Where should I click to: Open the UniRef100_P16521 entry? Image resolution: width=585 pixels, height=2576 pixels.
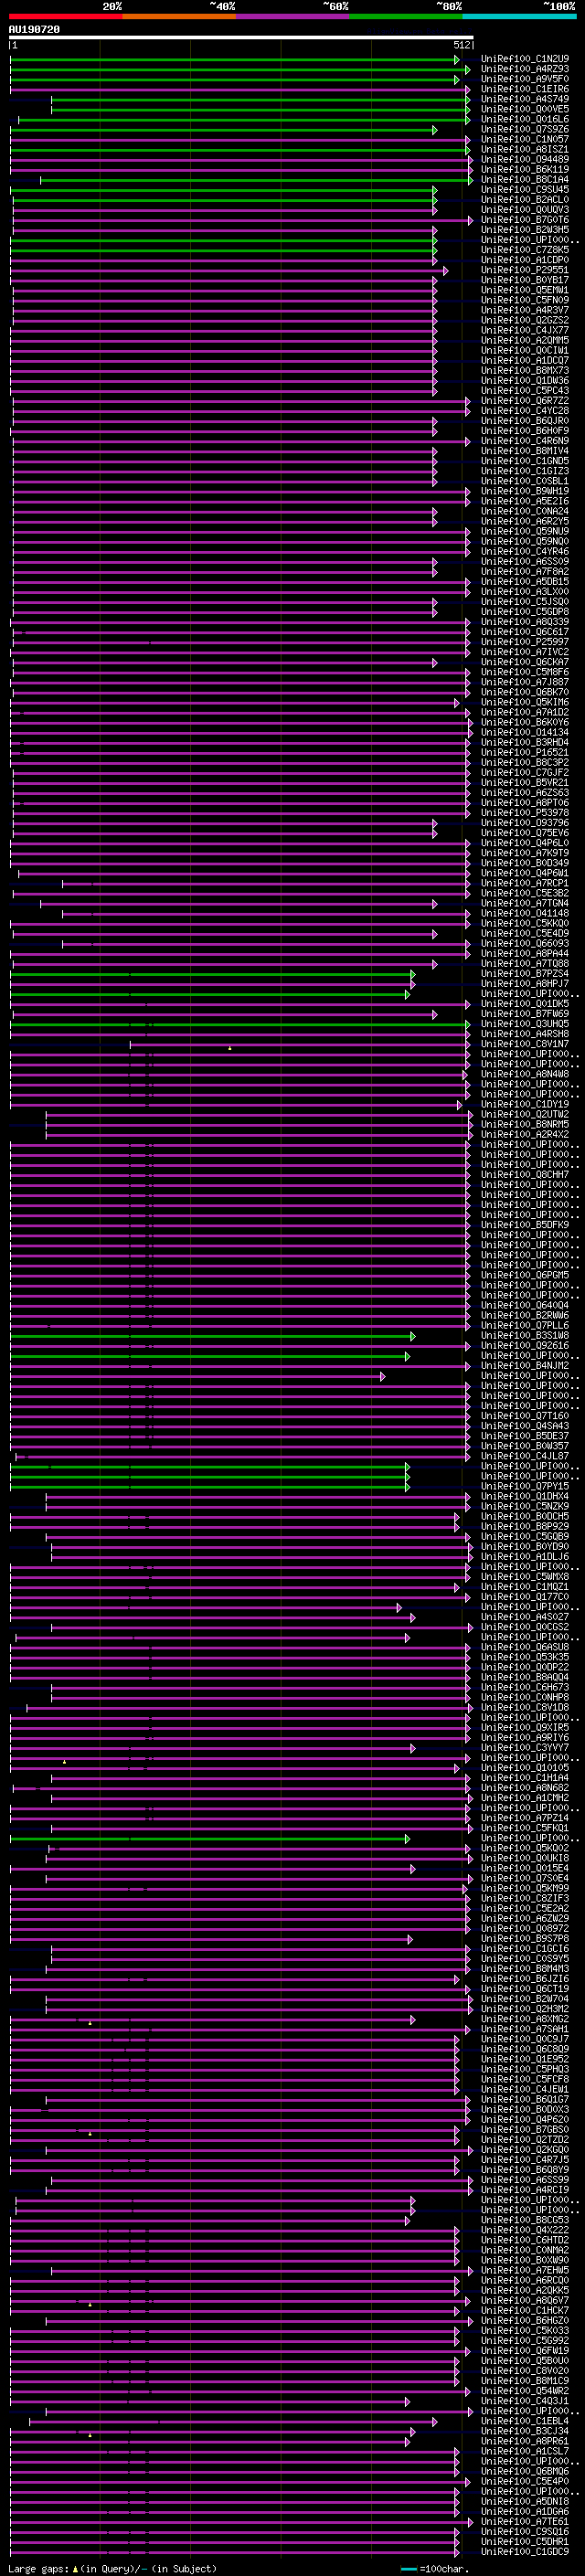coord(525,752)
